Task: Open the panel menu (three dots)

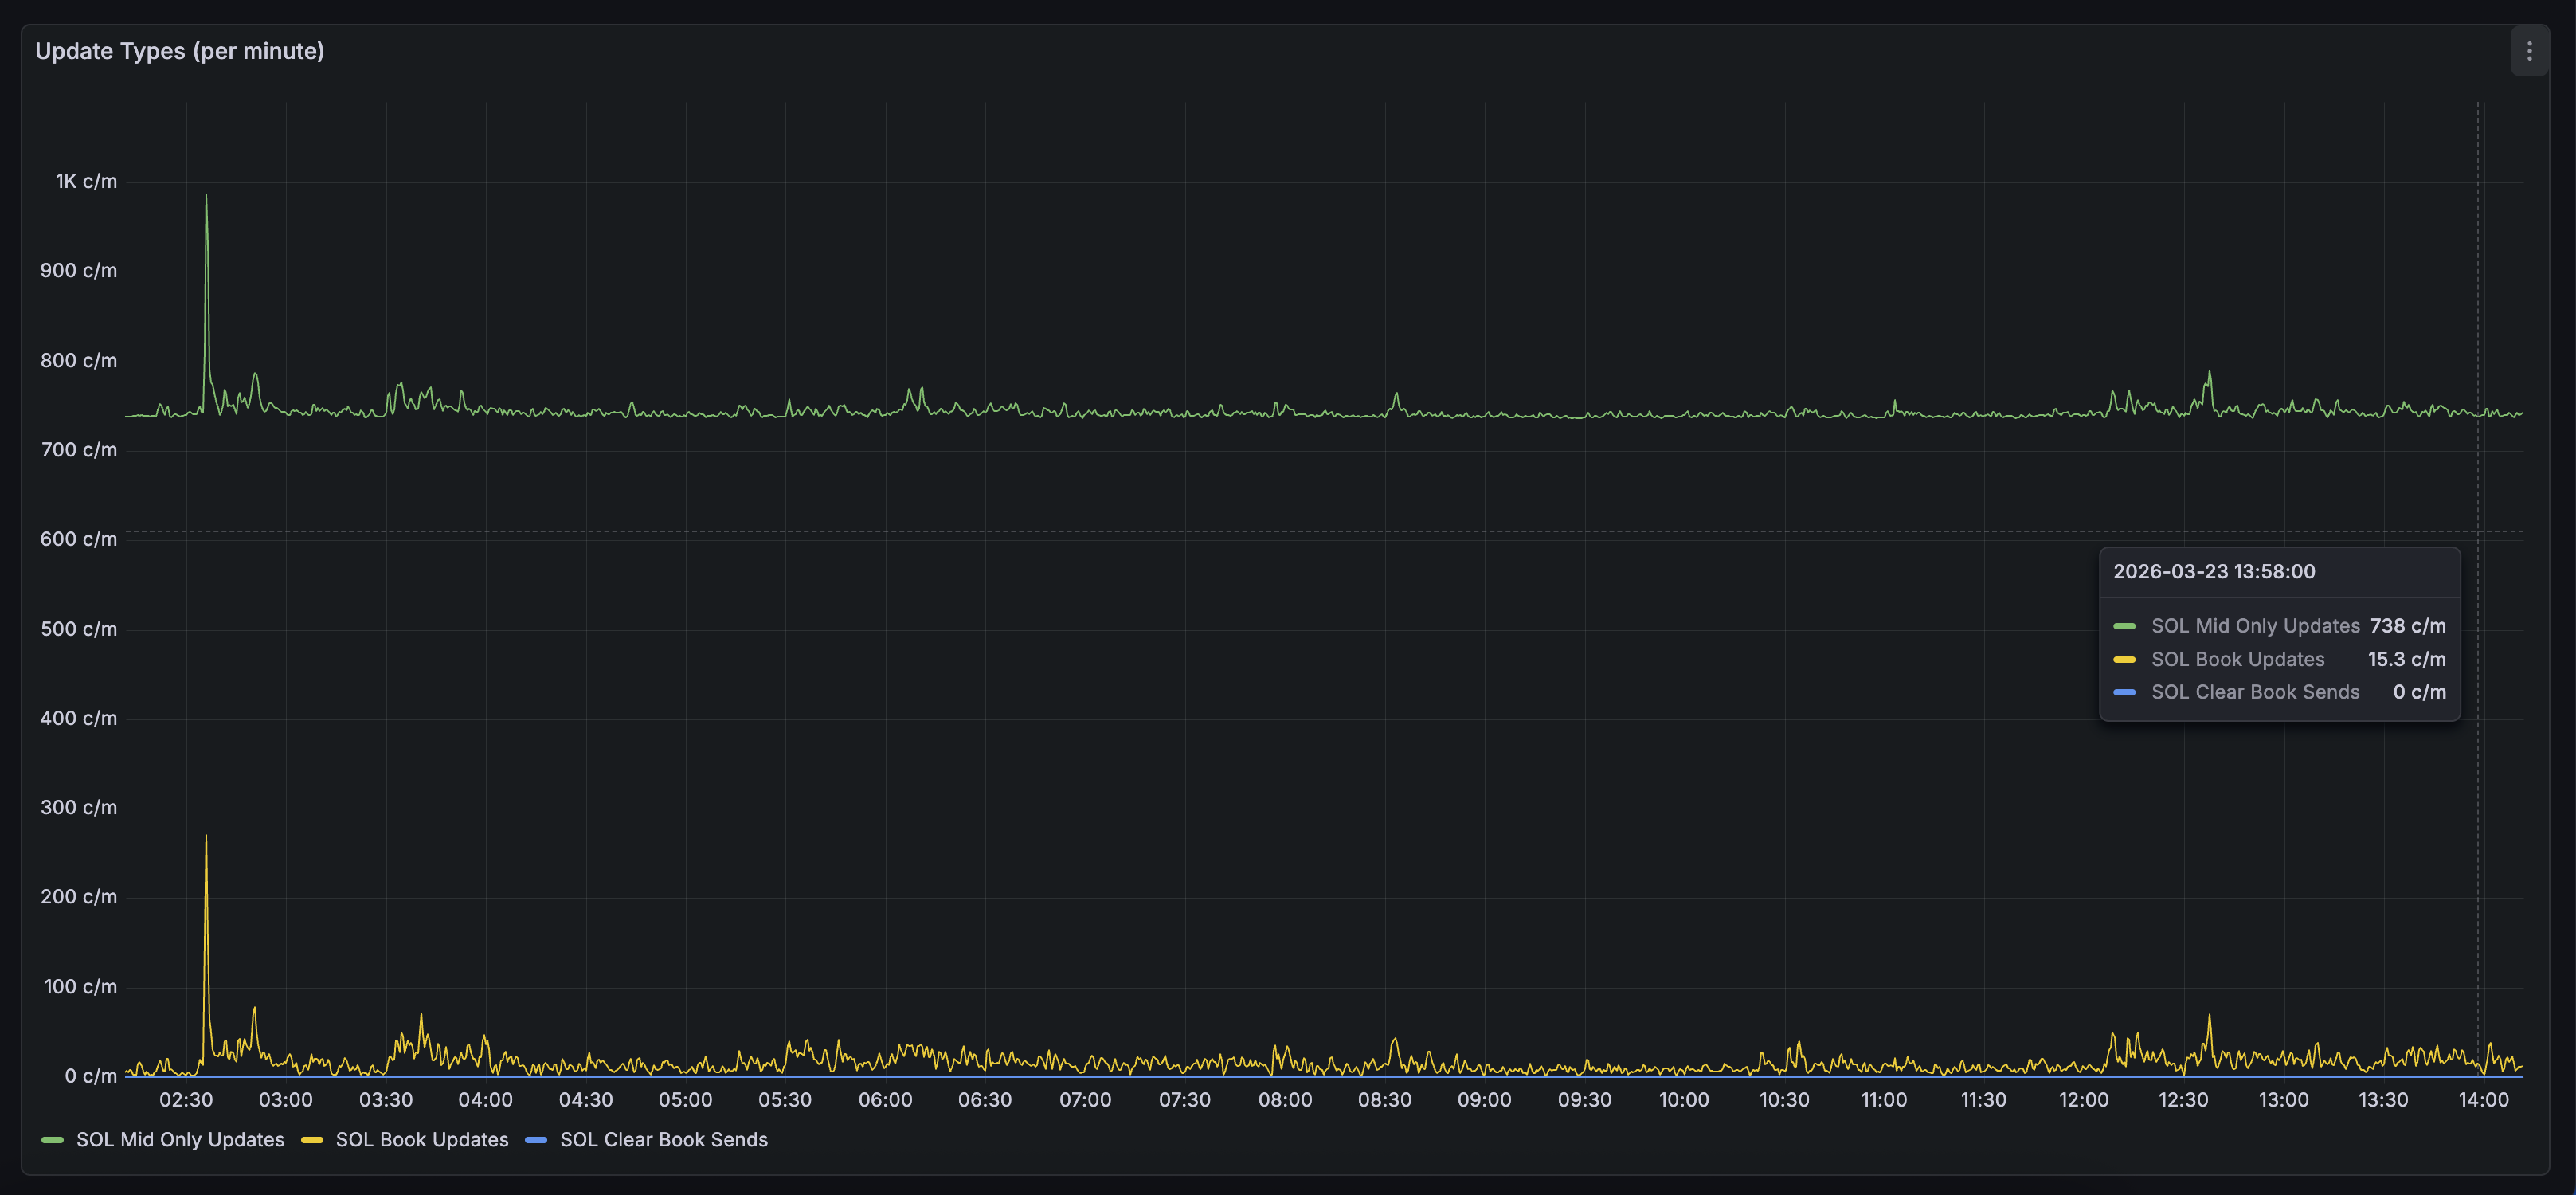Action: [x=2529, y=51]
